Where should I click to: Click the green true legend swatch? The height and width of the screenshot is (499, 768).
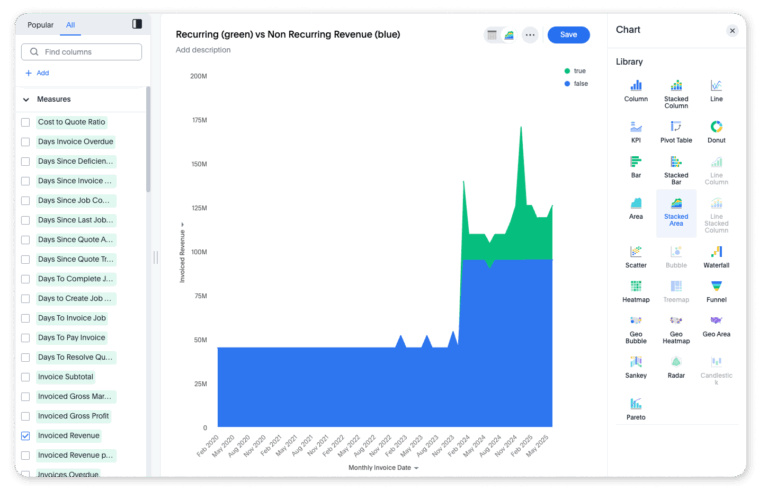[567, 71]
